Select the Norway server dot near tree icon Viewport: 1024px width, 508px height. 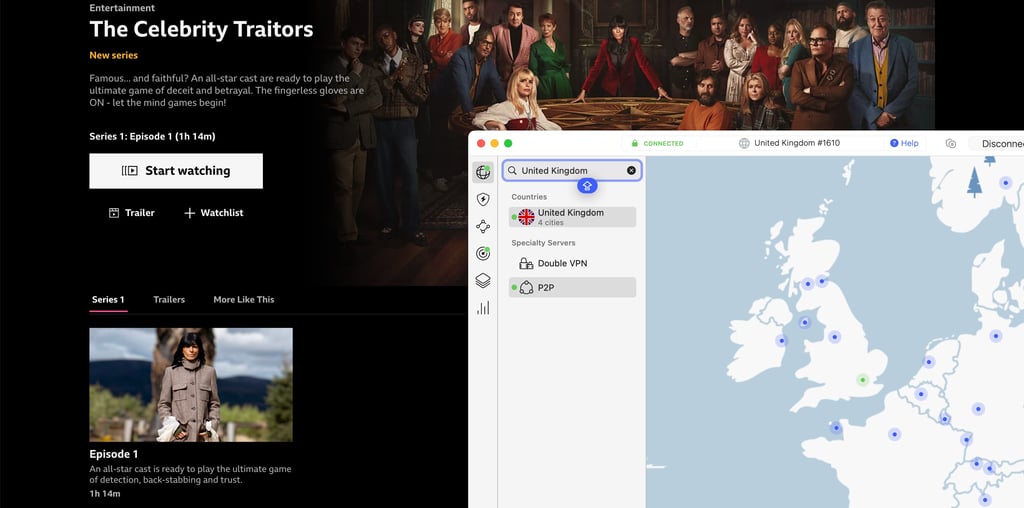1006,183
